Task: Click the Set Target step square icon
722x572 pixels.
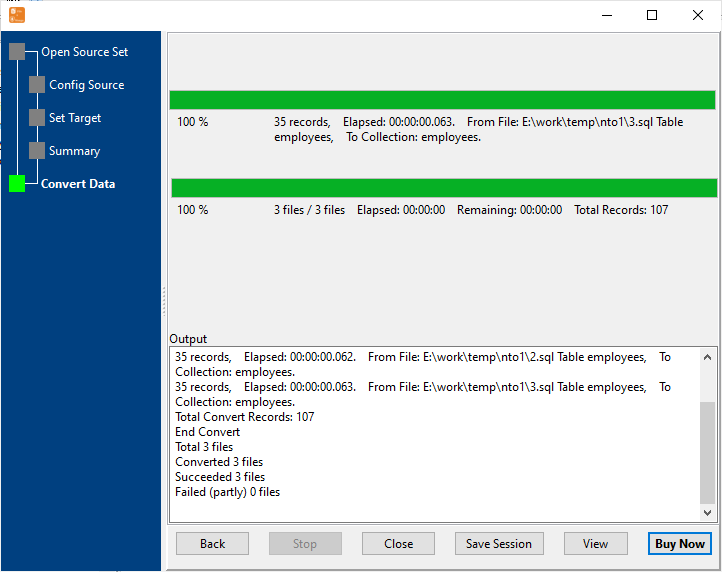Action: coord(37,118)
